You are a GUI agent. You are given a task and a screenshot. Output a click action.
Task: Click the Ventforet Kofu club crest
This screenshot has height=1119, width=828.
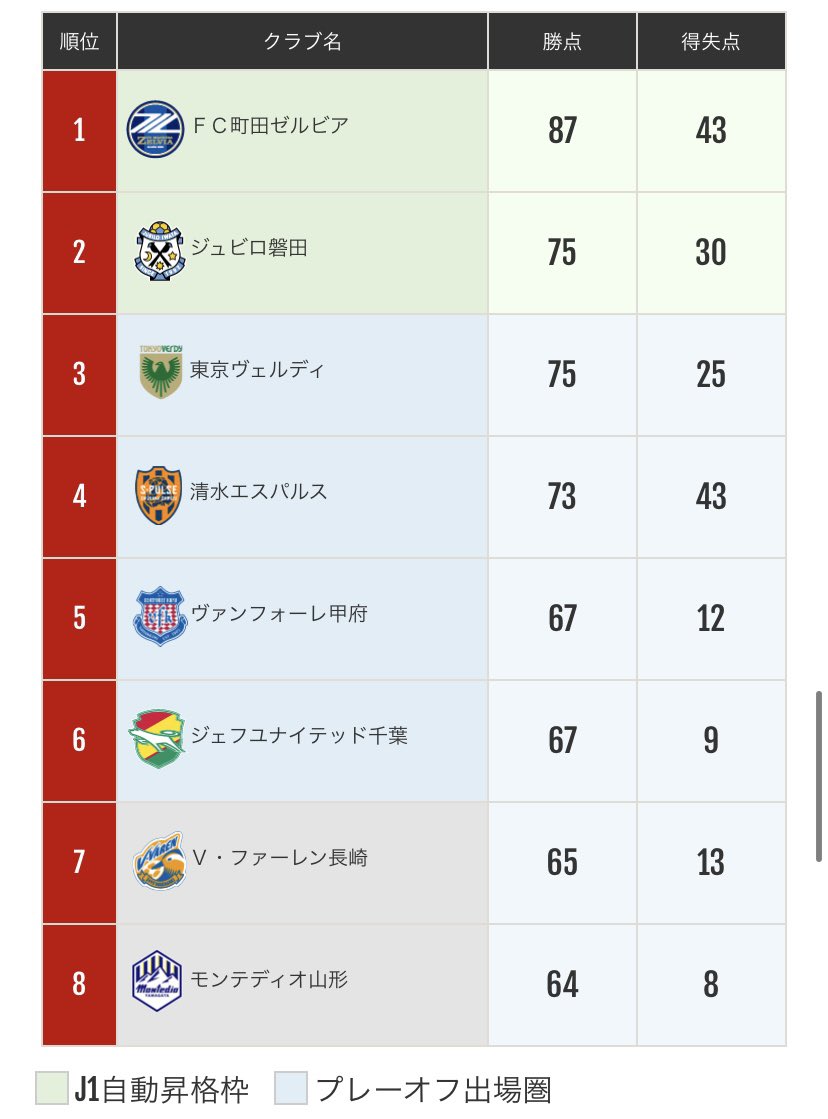(161, 617)
